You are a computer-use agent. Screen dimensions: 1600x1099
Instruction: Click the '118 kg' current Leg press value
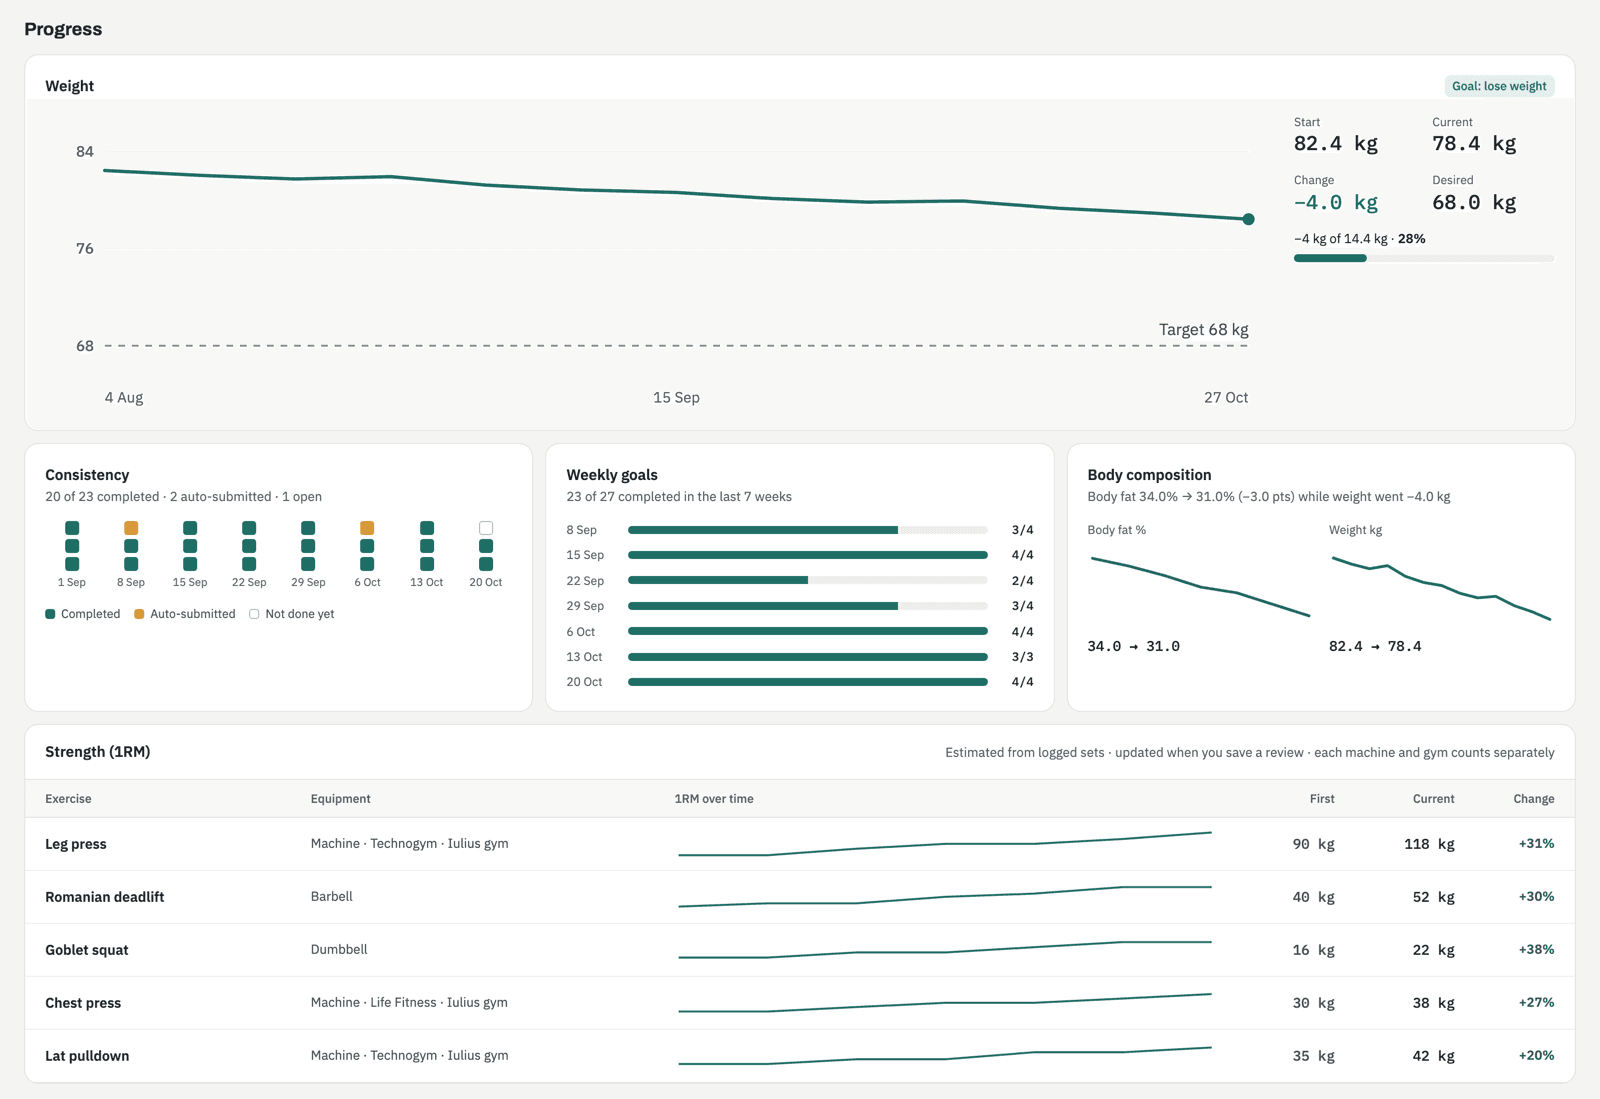coord(1429,844)
